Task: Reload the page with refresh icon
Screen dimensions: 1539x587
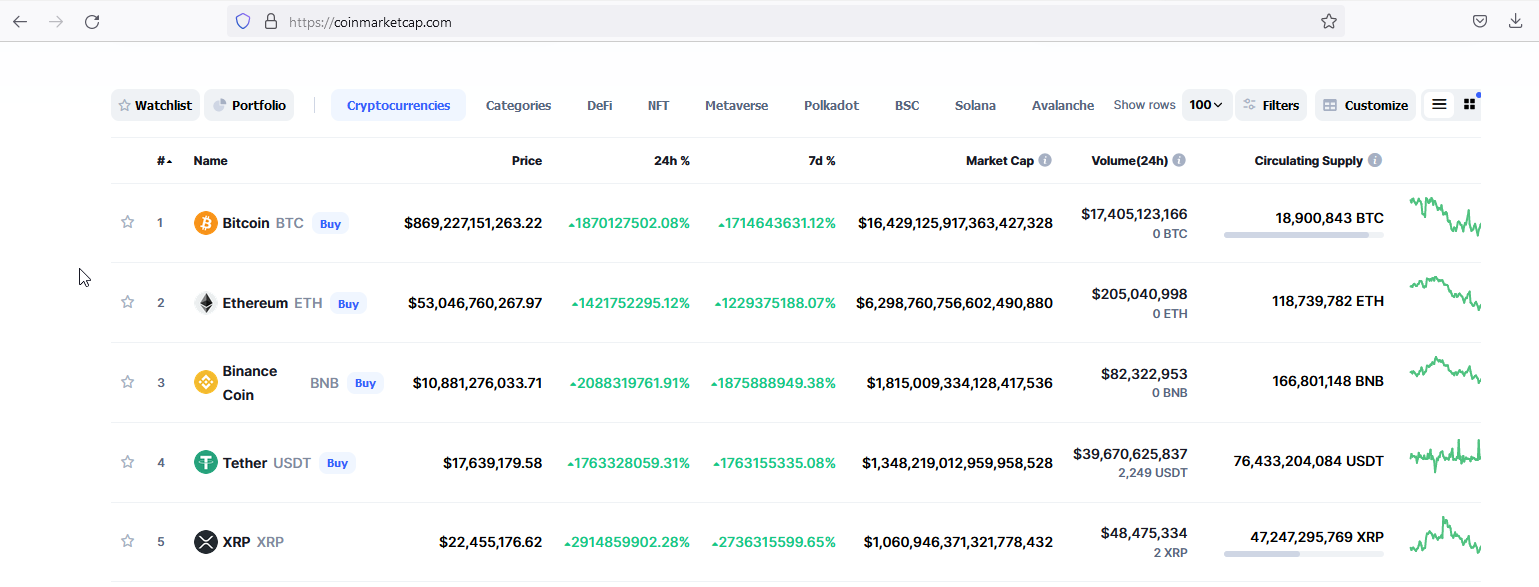Action: point(92,21)
